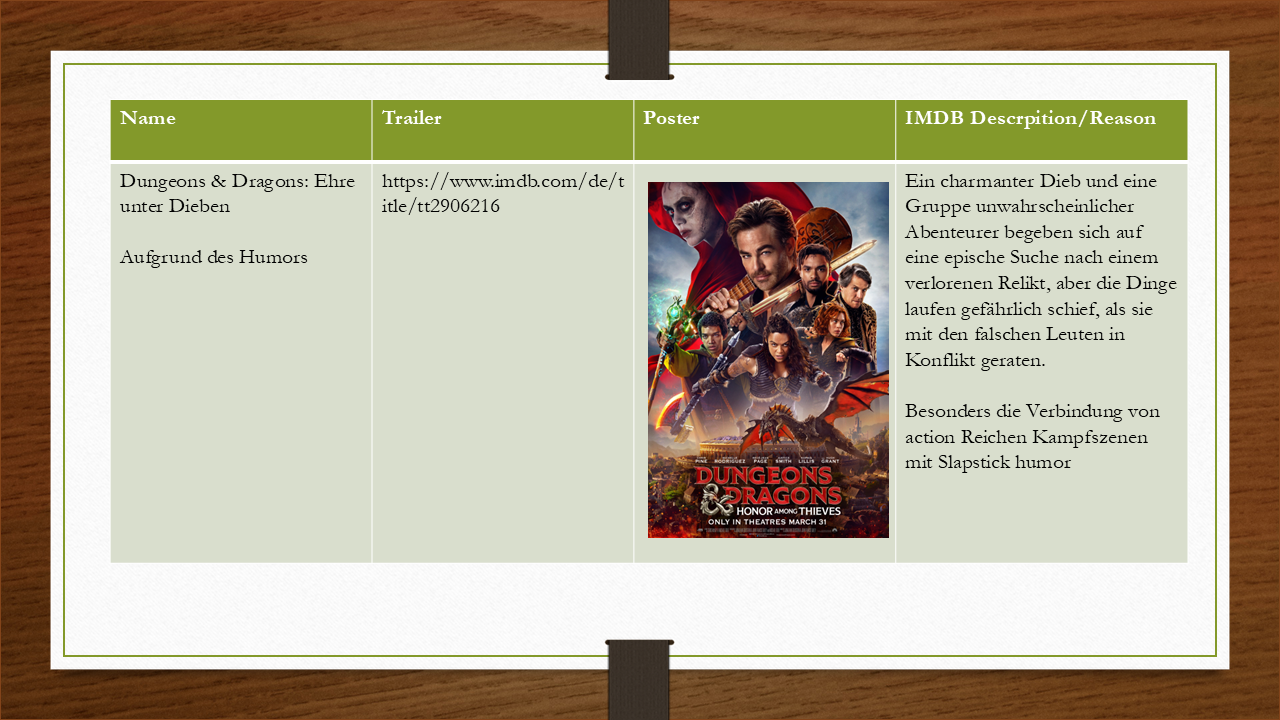This screenshot has height=720, width=1280.
Task: Select the Dungeons & Dragons movie poster image
Action: (x=768, y=360)
